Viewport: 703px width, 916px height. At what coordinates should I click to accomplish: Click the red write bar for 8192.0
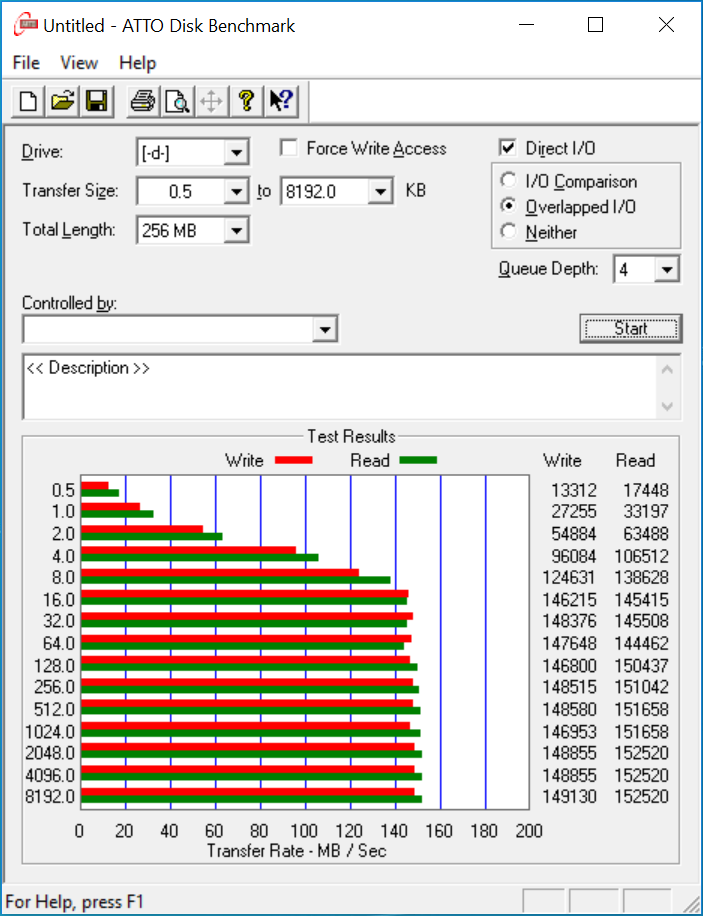[247, 792]
